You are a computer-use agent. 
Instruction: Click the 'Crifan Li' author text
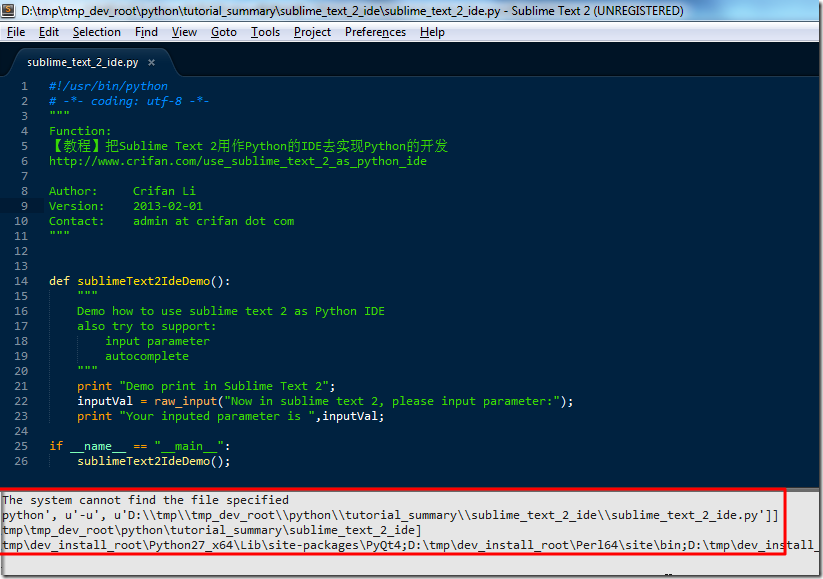coord(164,191)
